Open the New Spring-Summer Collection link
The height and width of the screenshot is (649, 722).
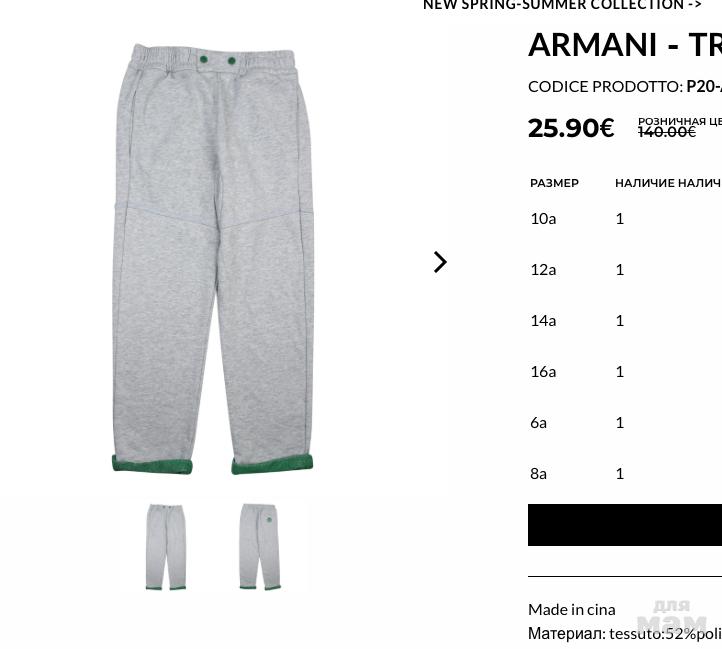pyautogui.click(x=562, y=5)
